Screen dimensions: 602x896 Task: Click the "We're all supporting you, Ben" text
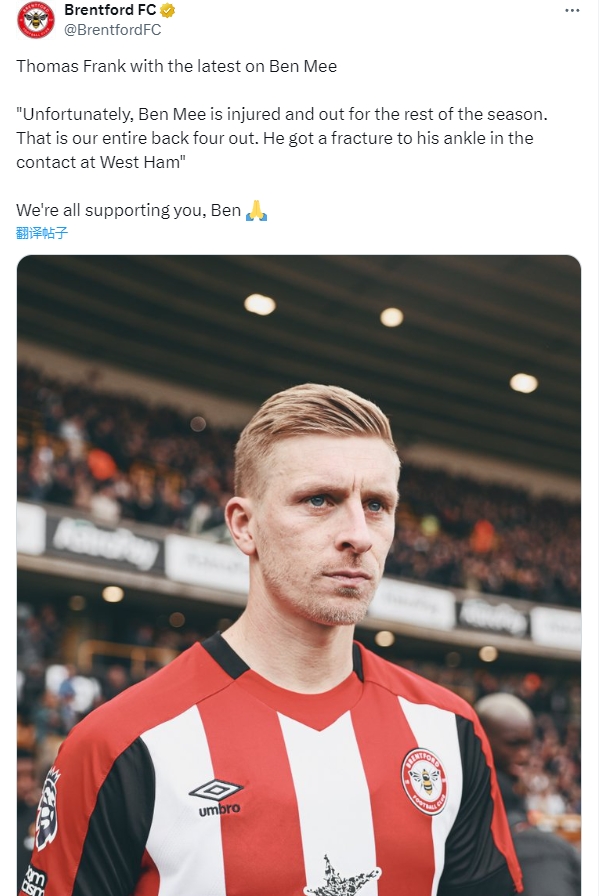click(x=128, y=211)
